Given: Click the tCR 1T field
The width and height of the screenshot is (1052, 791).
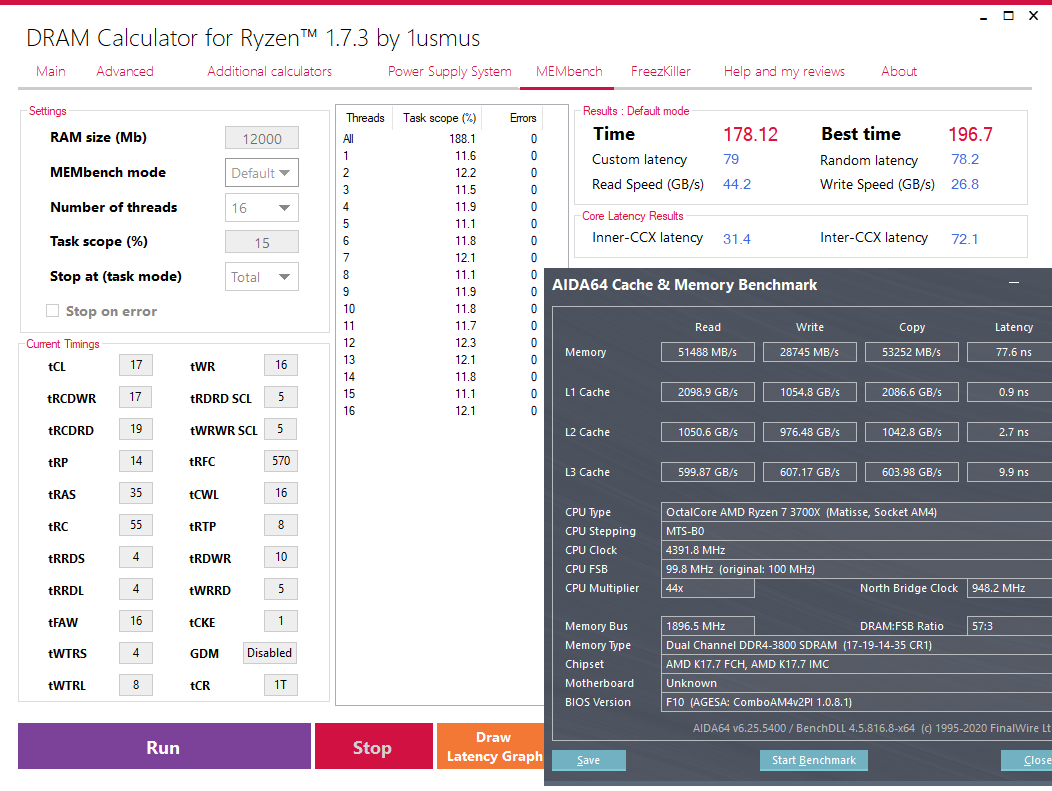Looking at the screenshot, I should [281, 685].
